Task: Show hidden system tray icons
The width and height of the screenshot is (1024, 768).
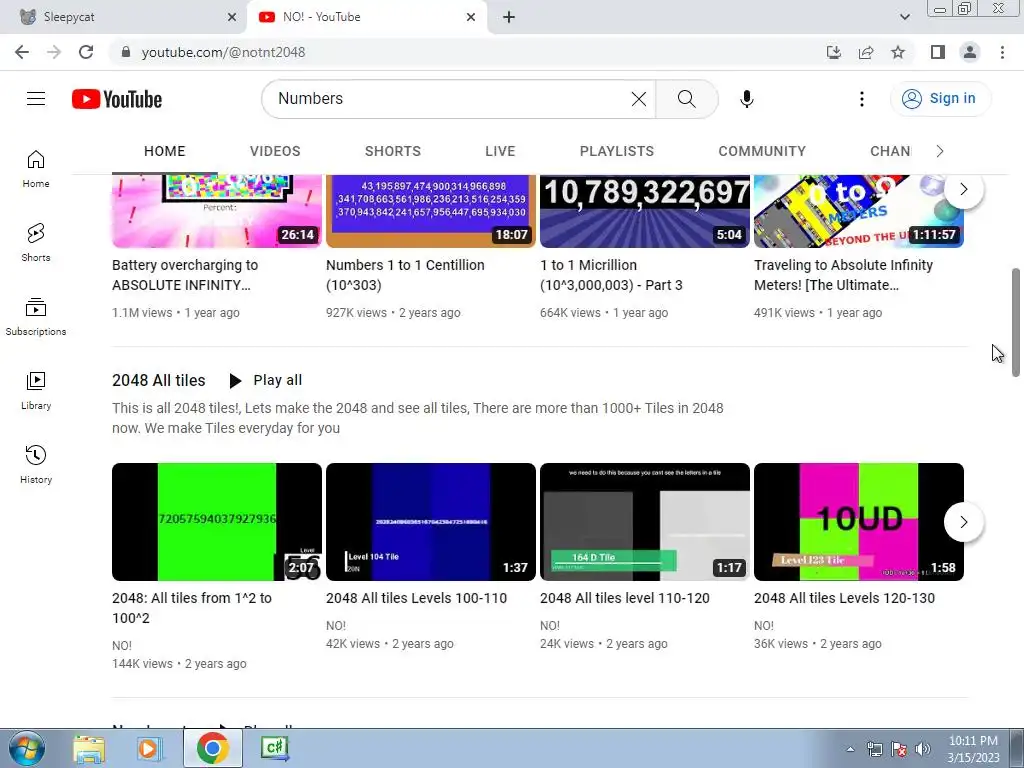Action: [x=850, y=749]
